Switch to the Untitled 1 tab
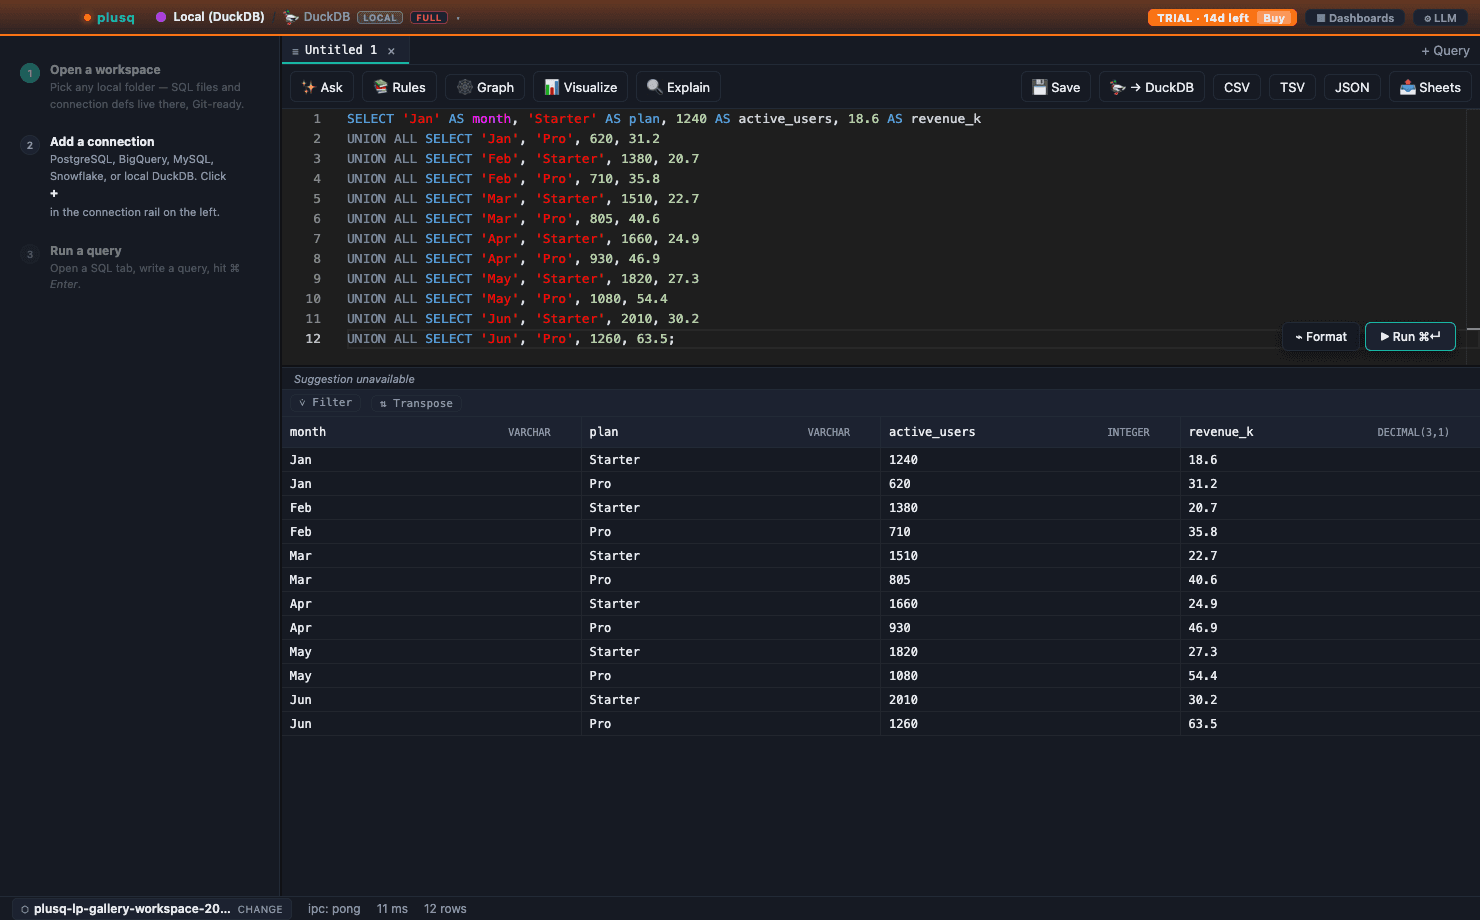This screenshot has height=920, width=1480. click(x=340, y=50)
